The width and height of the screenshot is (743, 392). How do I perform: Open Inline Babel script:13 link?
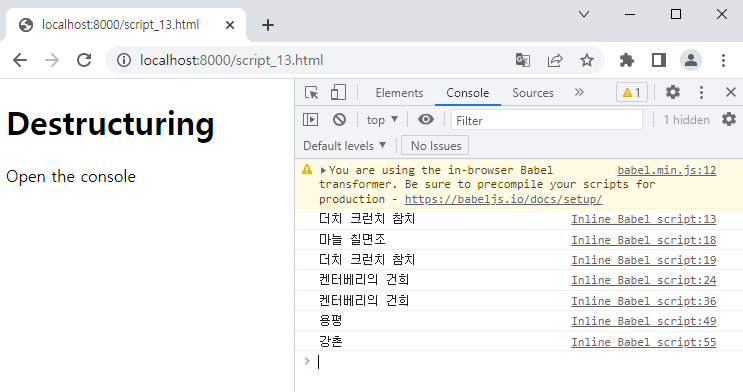pyautogui.click(x=643, y=219)
